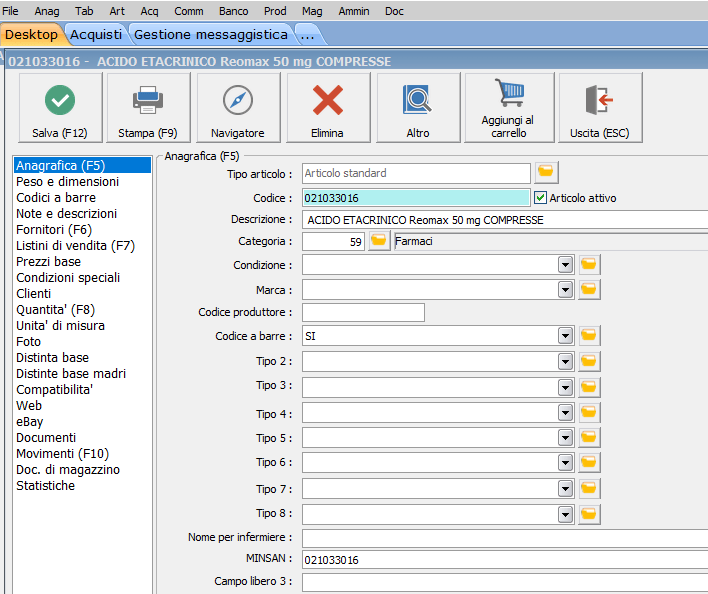Click the Stampa (F9) printer icon
The width and height of the screenshot is (708, 594).
coord(148,101)
